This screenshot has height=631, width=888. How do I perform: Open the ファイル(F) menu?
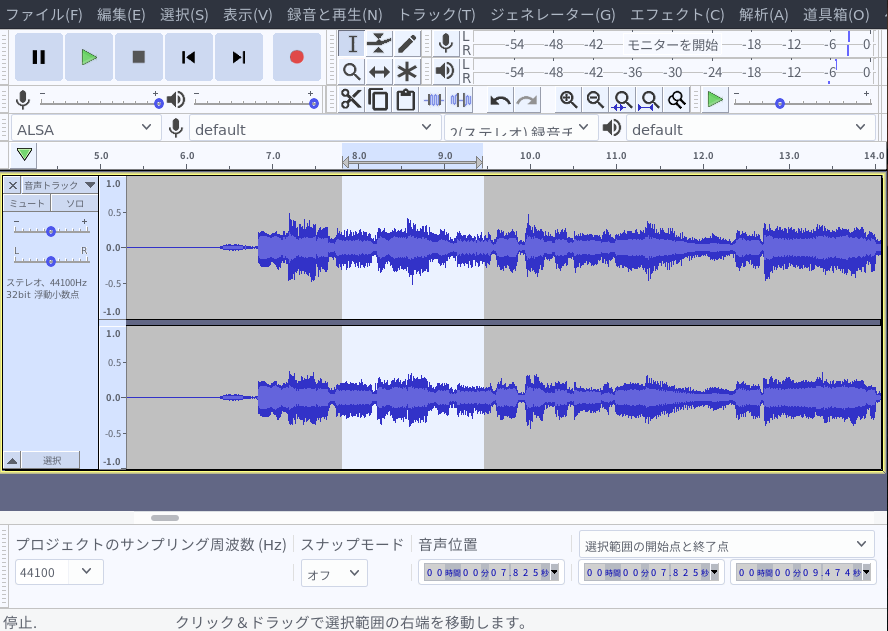tap(44, 14)
